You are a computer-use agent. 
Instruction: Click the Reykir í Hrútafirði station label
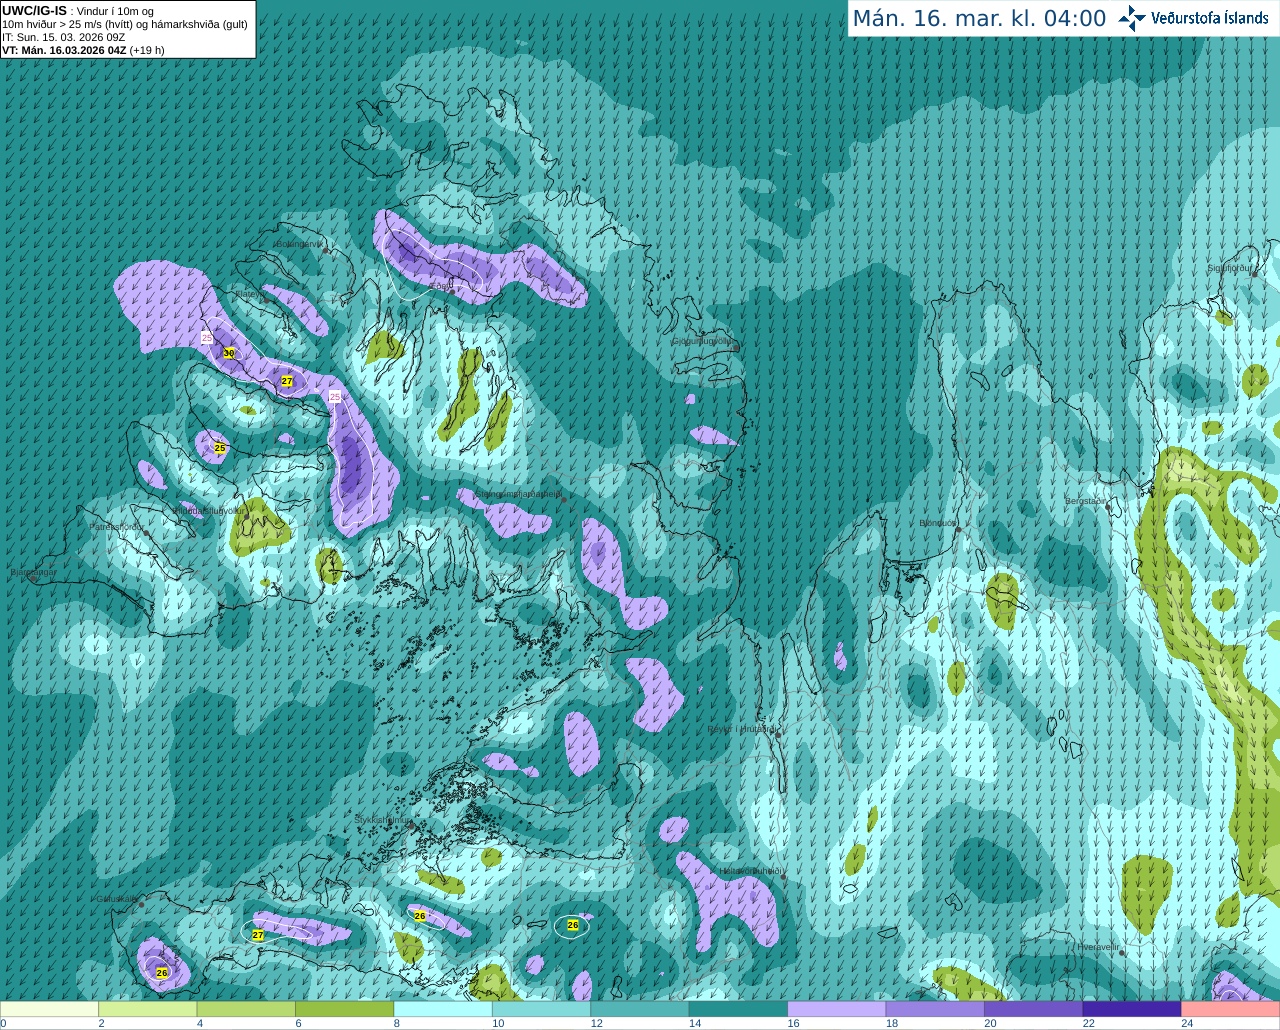click(x=741, y=729)
